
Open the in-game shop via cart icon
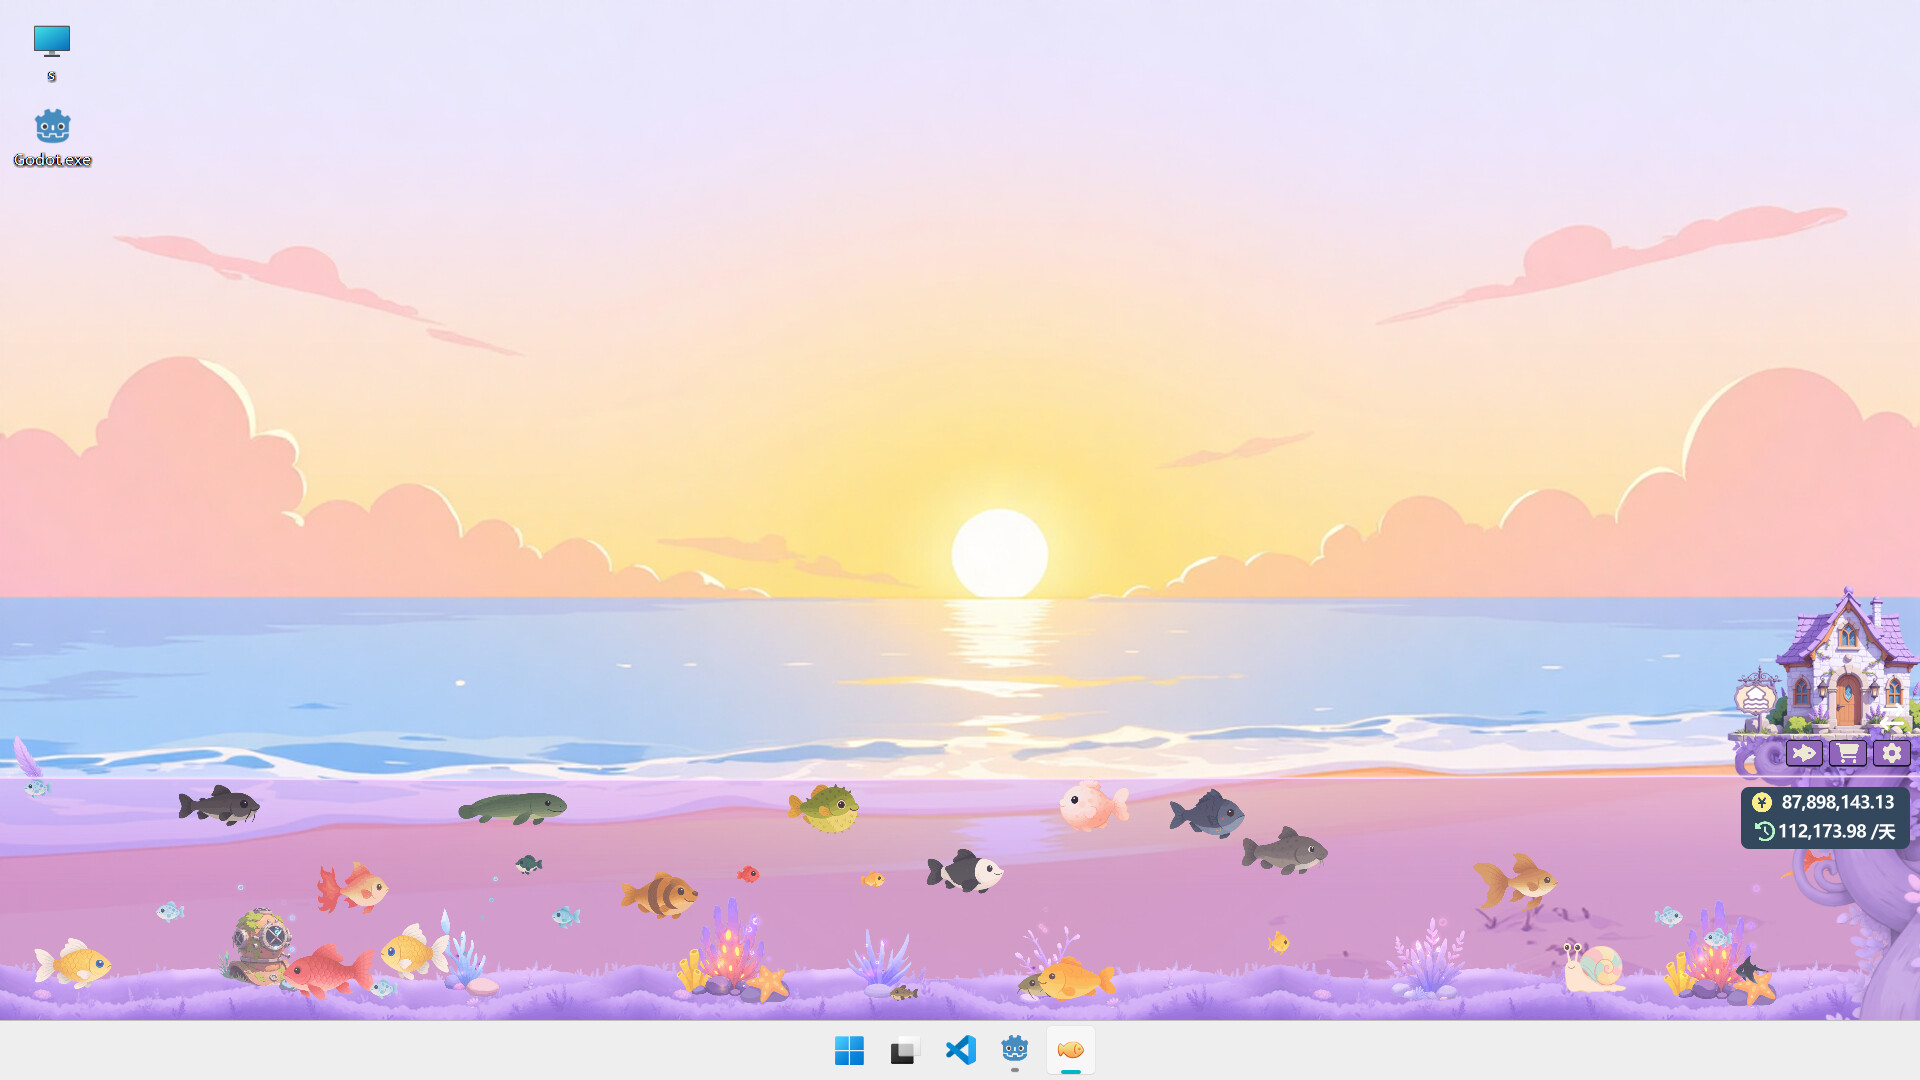(1847, 752)
